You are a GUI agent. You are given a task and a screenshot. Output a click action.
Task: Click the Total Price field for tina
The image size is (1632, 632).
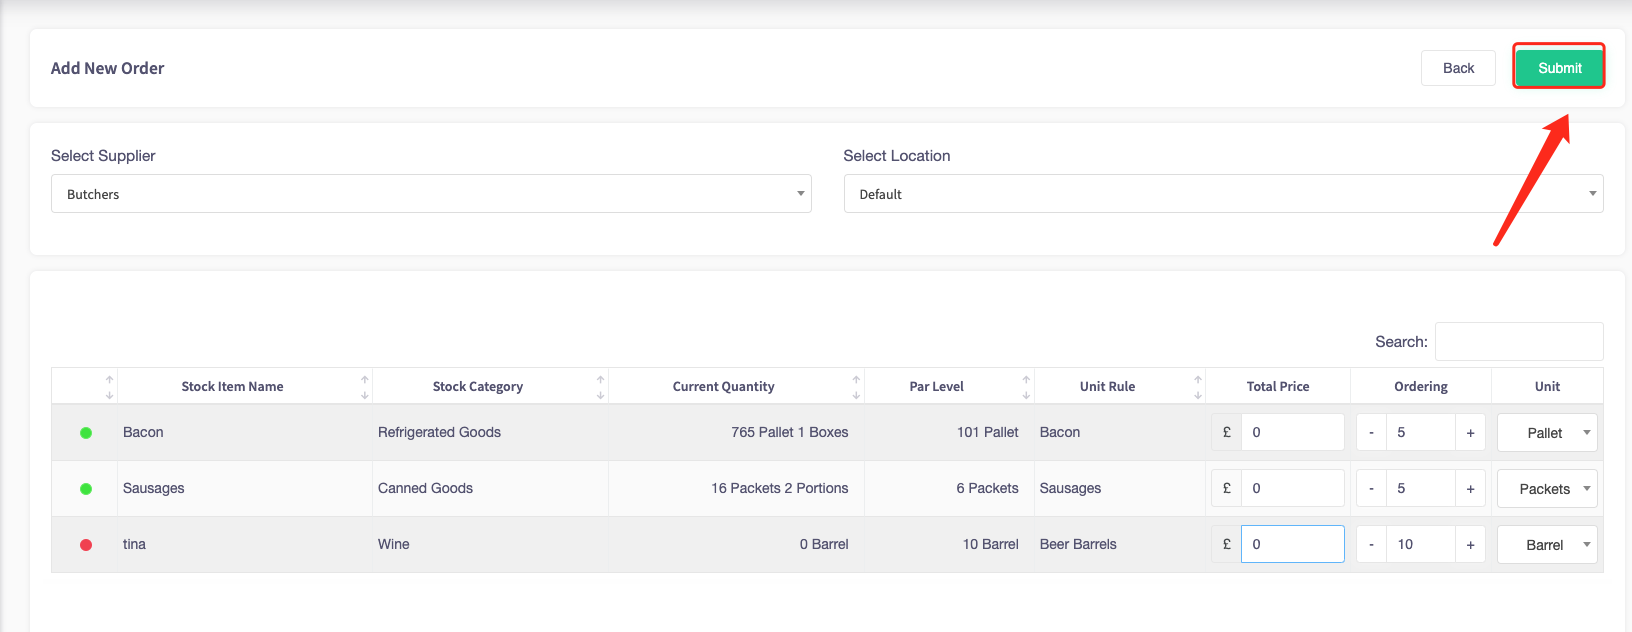1292,545
